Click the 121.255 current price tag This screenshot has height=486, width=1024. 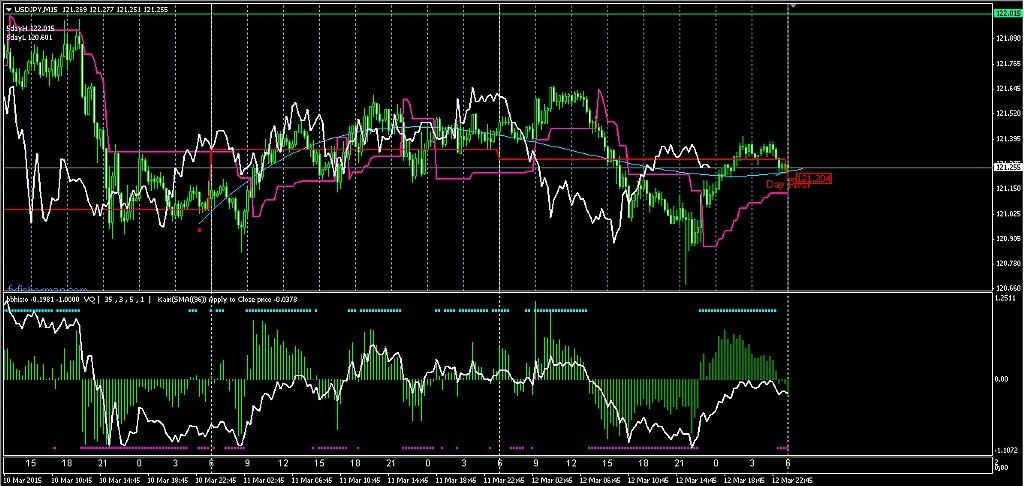(x=1008, y=168)
